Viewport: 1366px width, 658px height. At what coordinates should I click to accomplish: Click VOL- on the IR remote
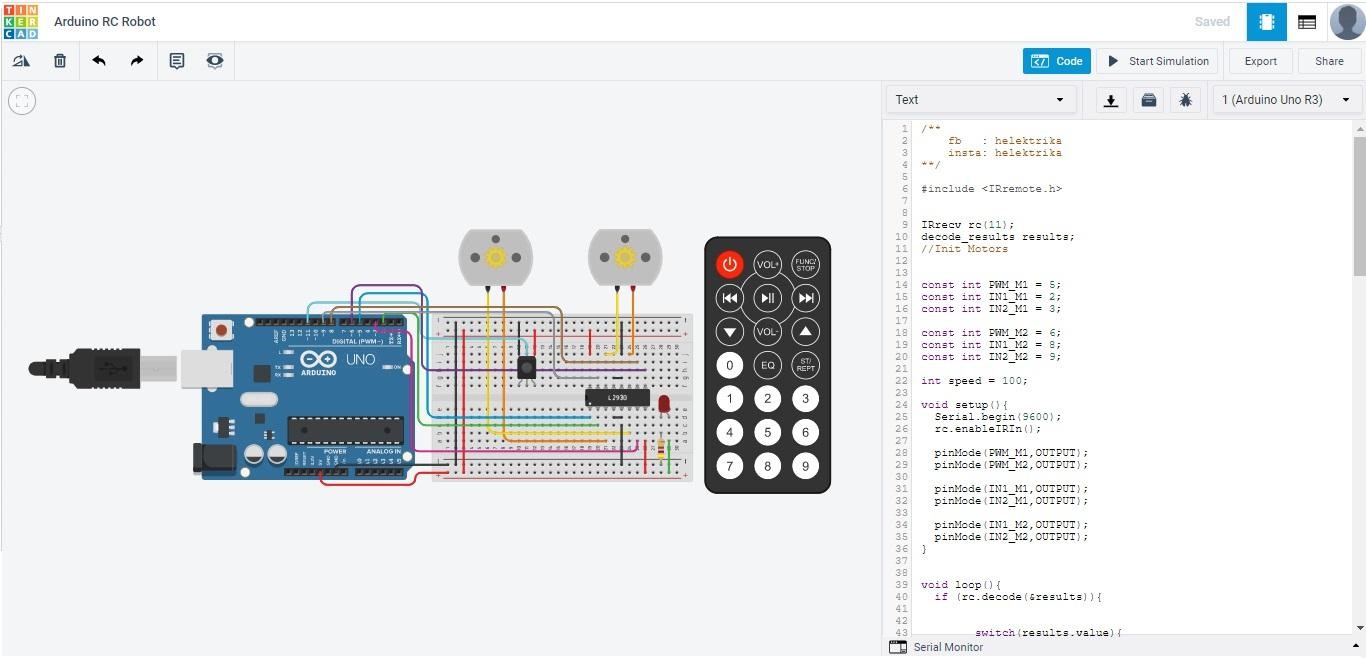768,332
